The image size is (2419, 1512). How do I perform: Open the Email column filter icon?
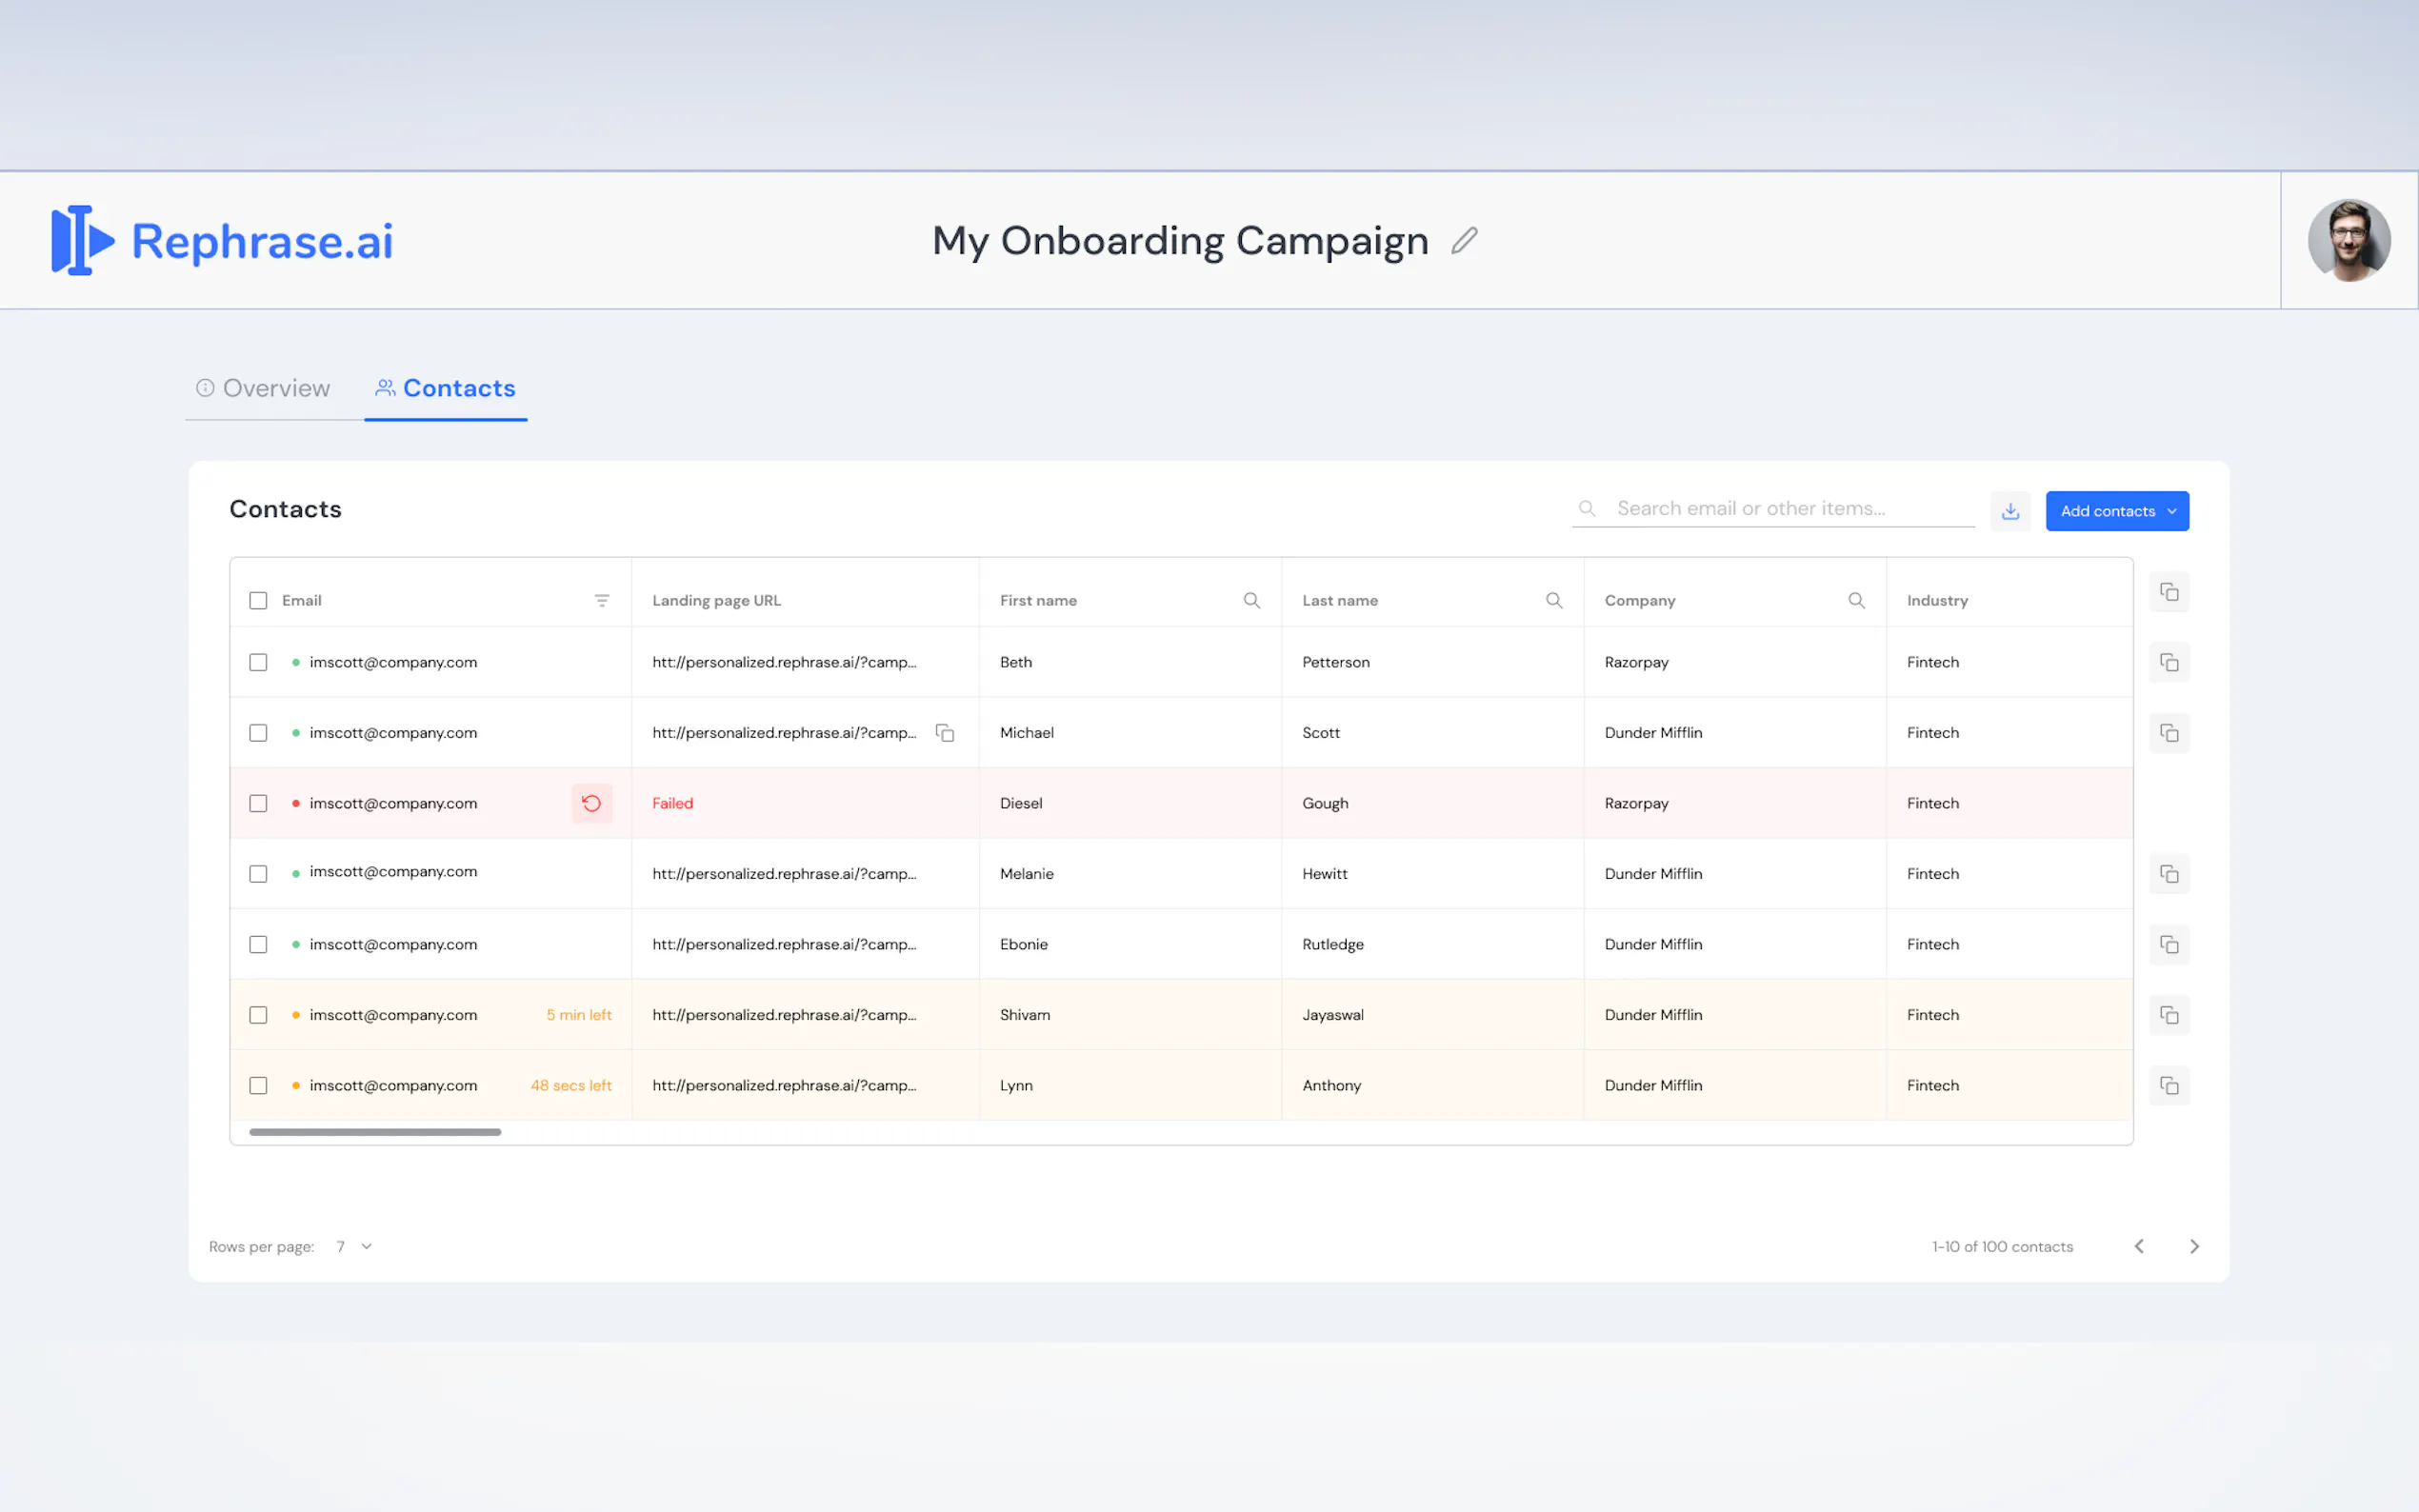click(602, 600)
